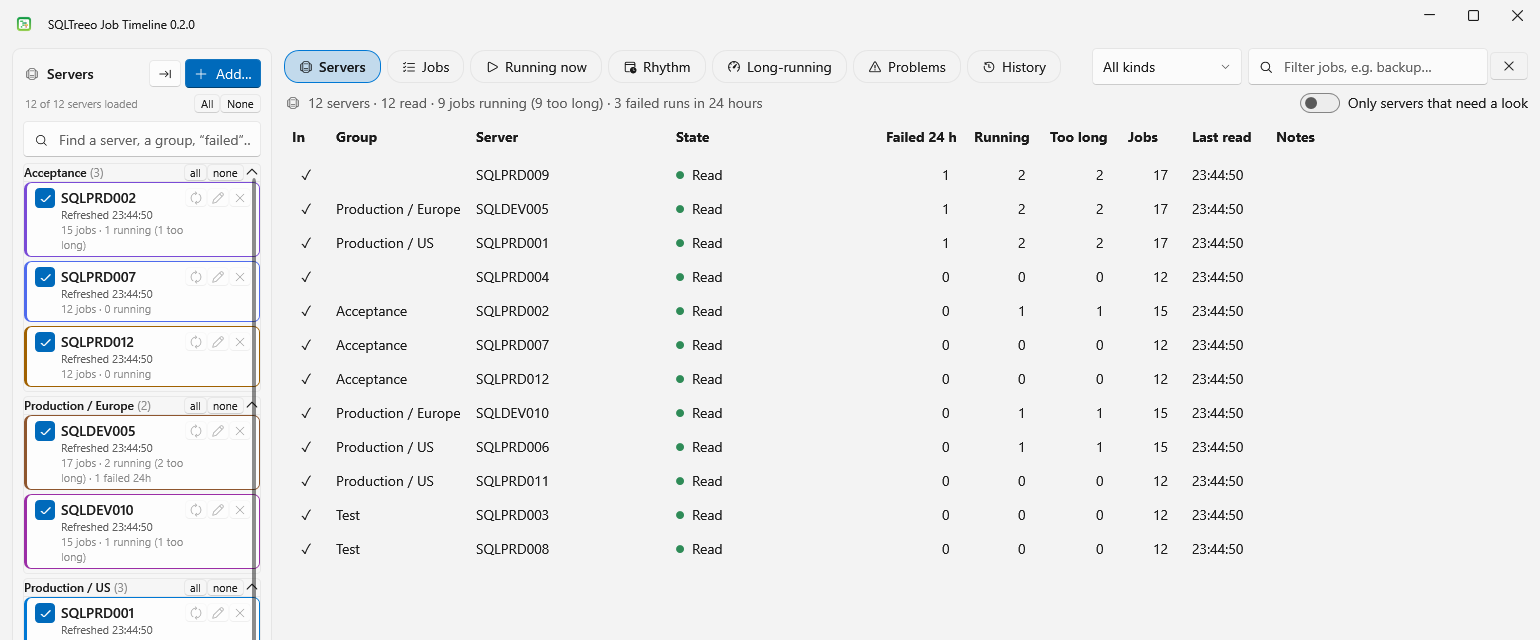This screenshot has width=1540, height=640.
Task: Remove SQLDEV010 from the server list
Action: click(x=240, y=510)
